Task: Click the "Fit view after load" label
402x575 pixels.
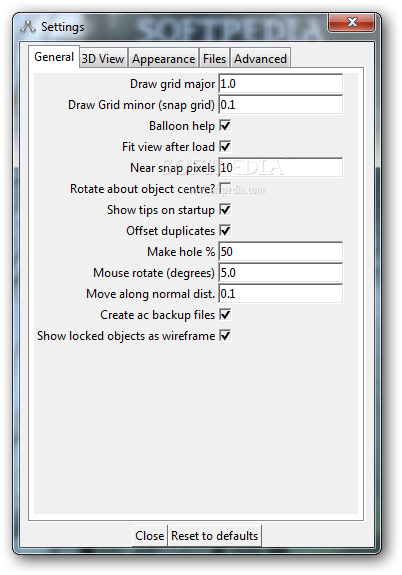Action: 168,147
